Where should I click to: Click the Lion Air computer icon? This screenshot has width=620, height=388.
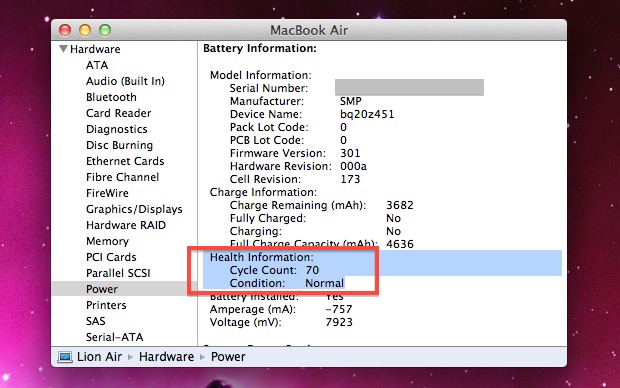coord(64,357)
